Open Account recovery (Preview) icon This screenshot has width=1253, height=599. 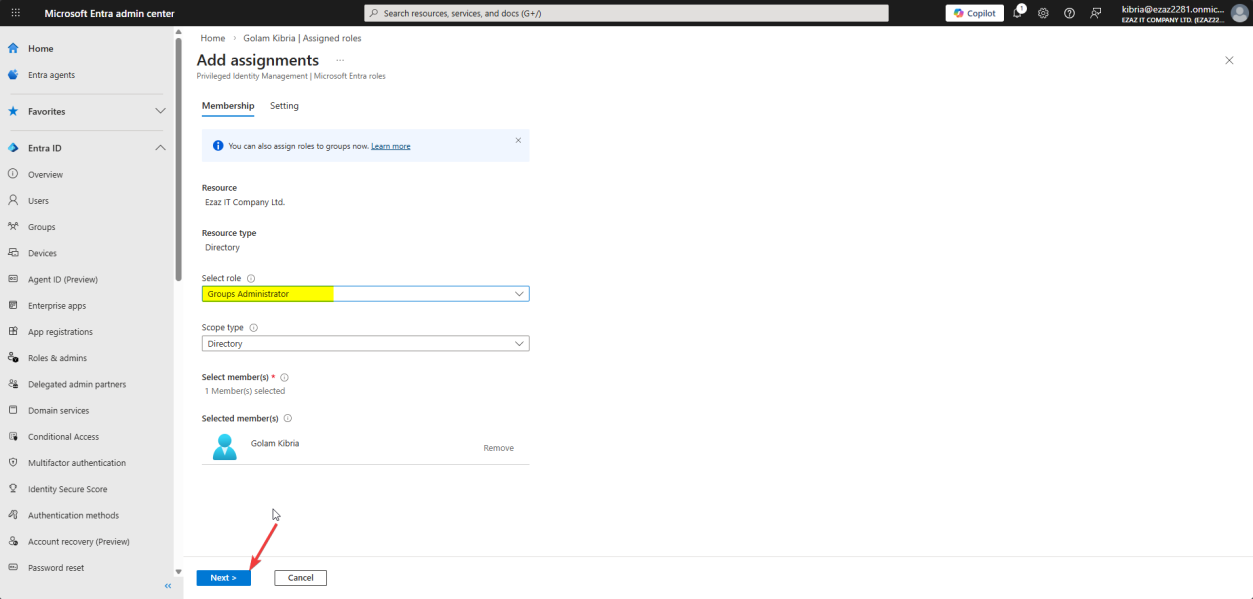13,542
